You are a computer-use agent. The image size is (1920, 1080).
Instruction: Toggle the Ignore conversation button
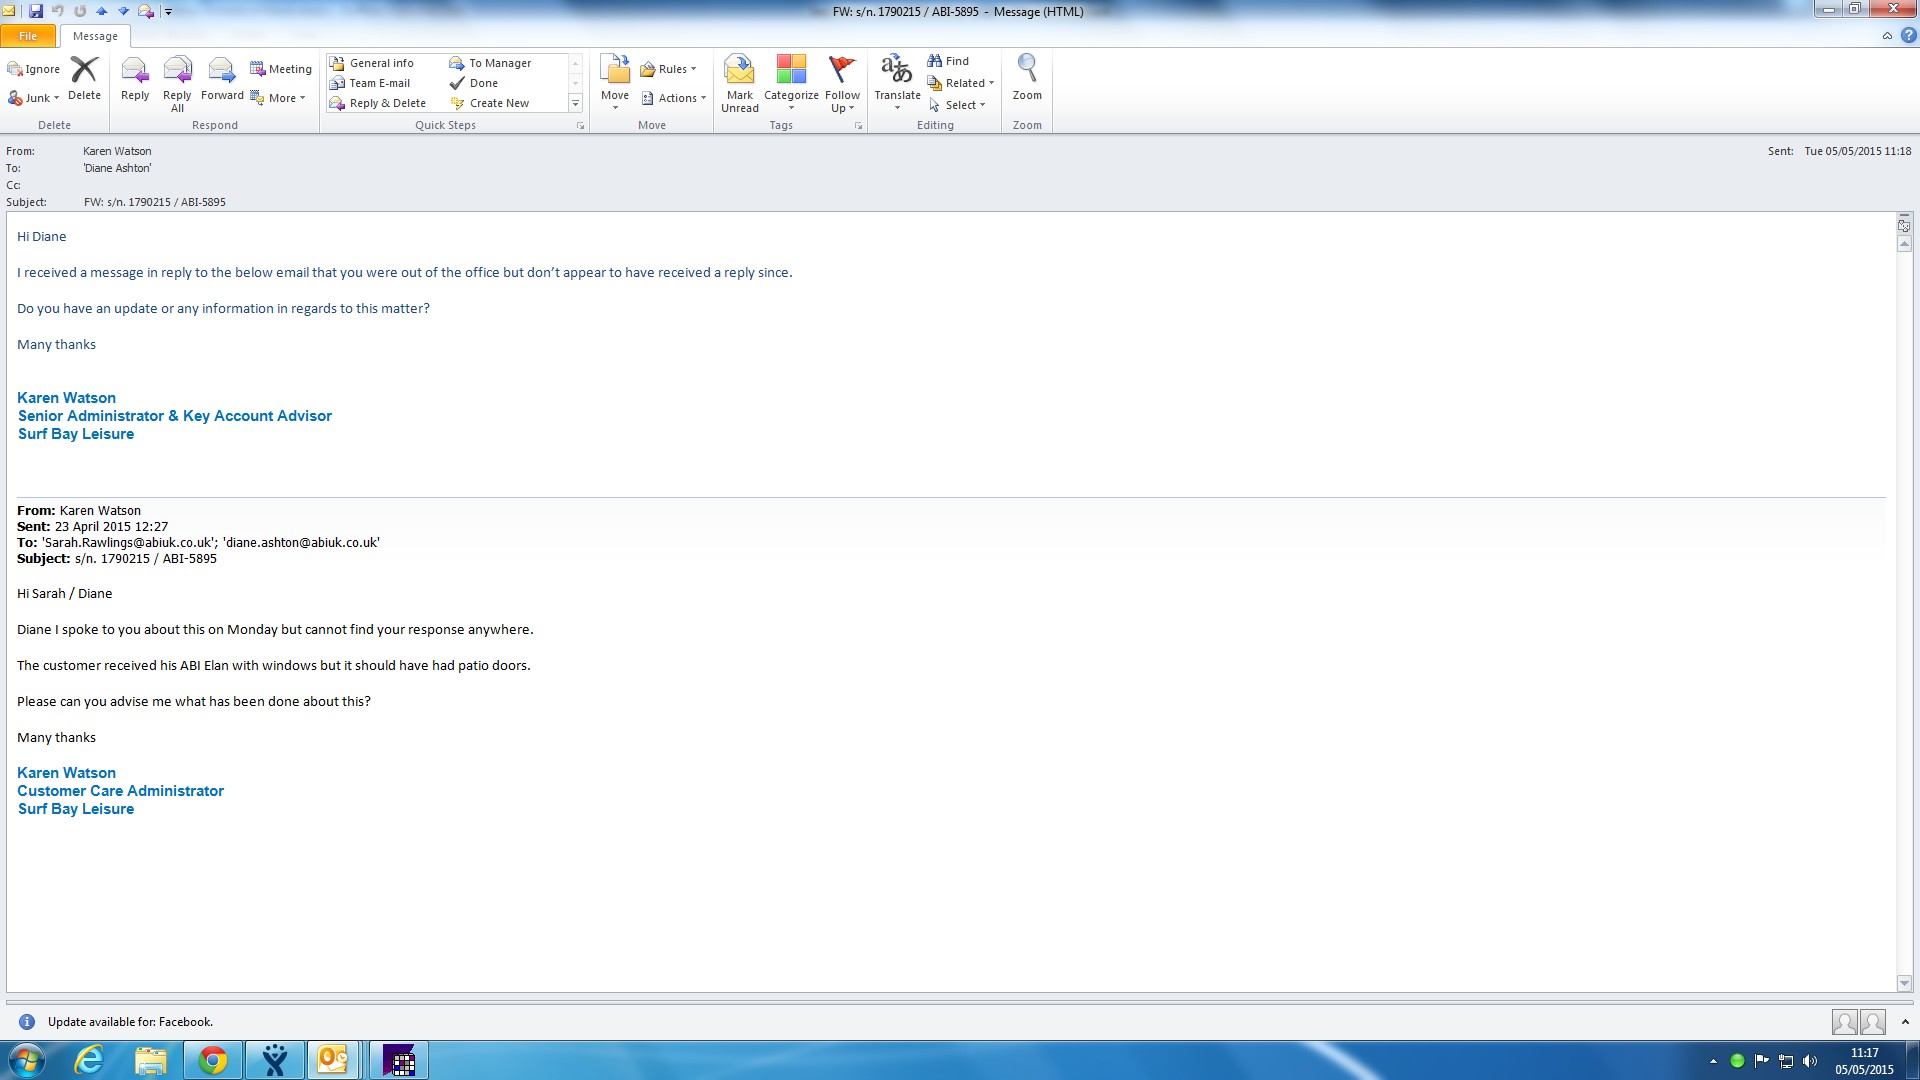point(34,69)
